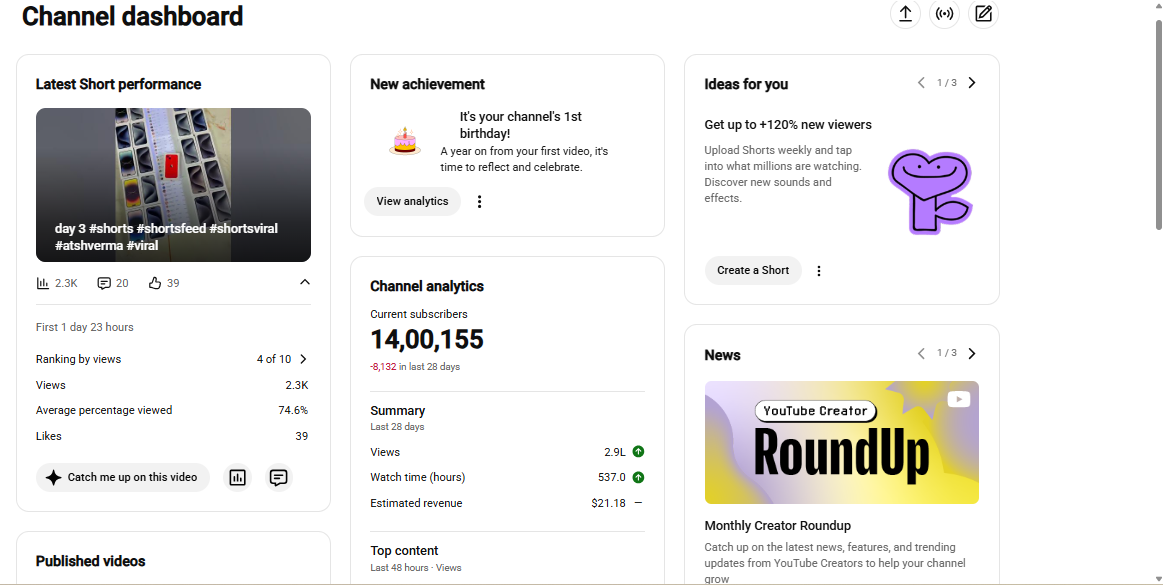Open the New achievement more options menu
Screen dimensions: 1163x585
tap(479, 202)
